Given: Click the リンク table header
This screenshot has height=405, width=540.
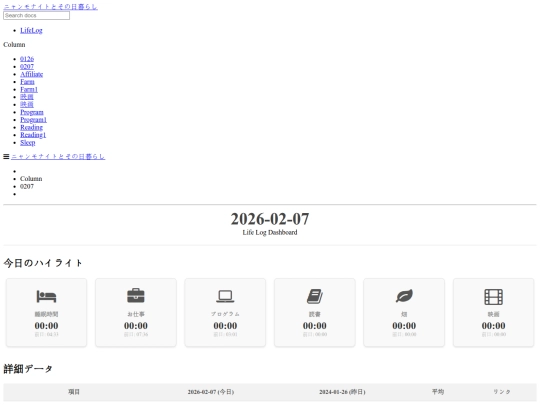Looking at the screenshot, I should [501, 392].
